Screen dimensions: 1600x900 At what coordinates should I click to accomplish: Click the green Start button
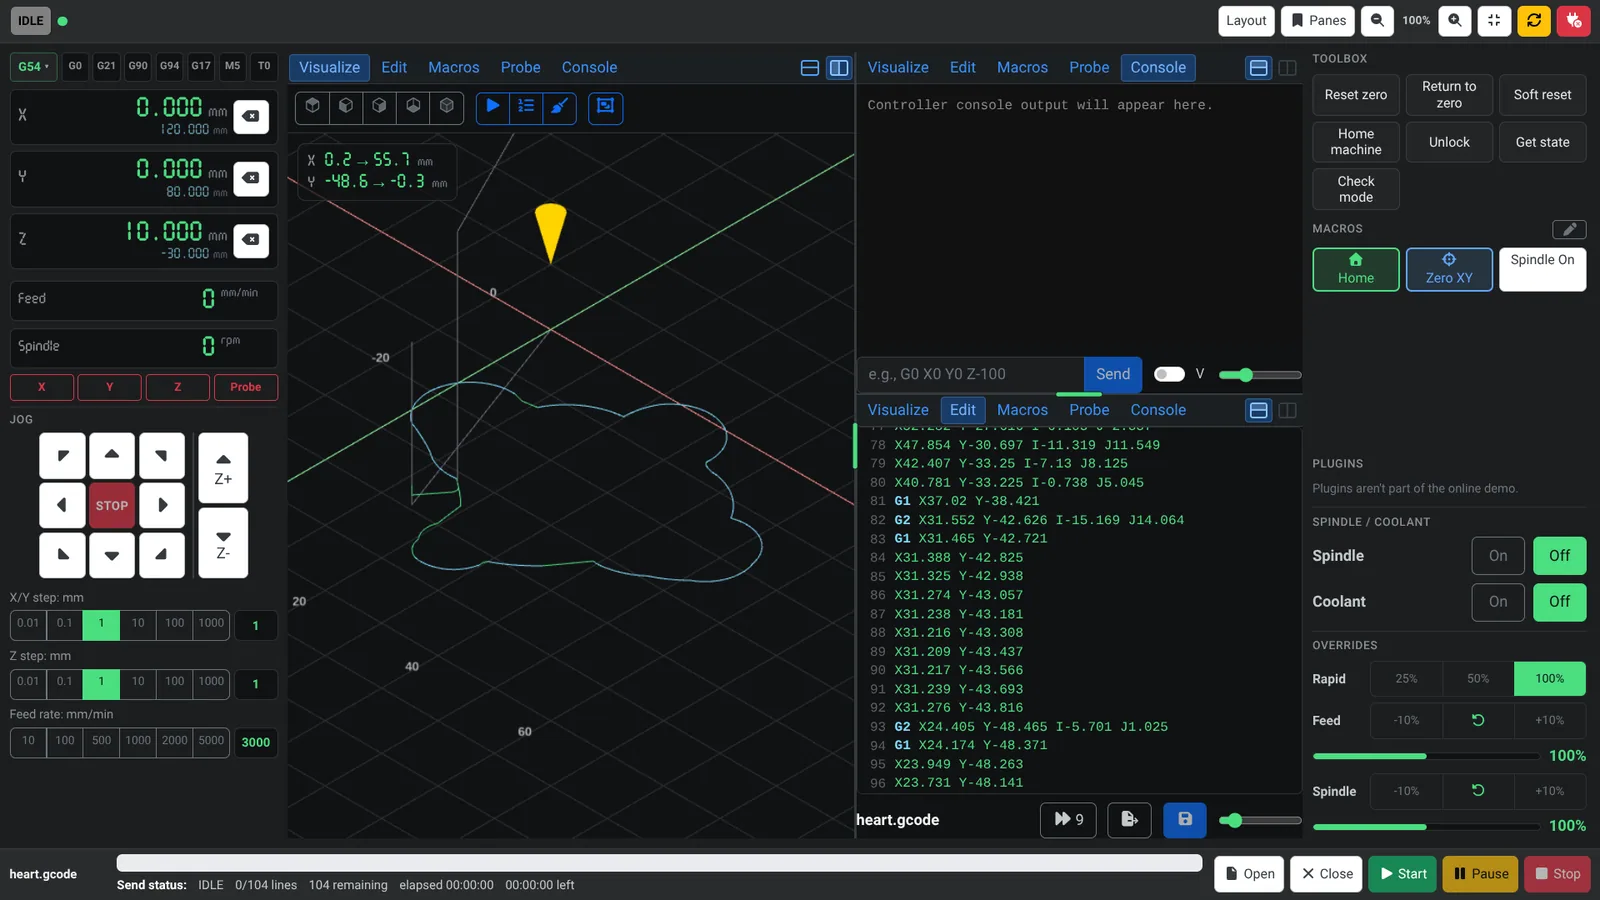tap(1403, 874)
